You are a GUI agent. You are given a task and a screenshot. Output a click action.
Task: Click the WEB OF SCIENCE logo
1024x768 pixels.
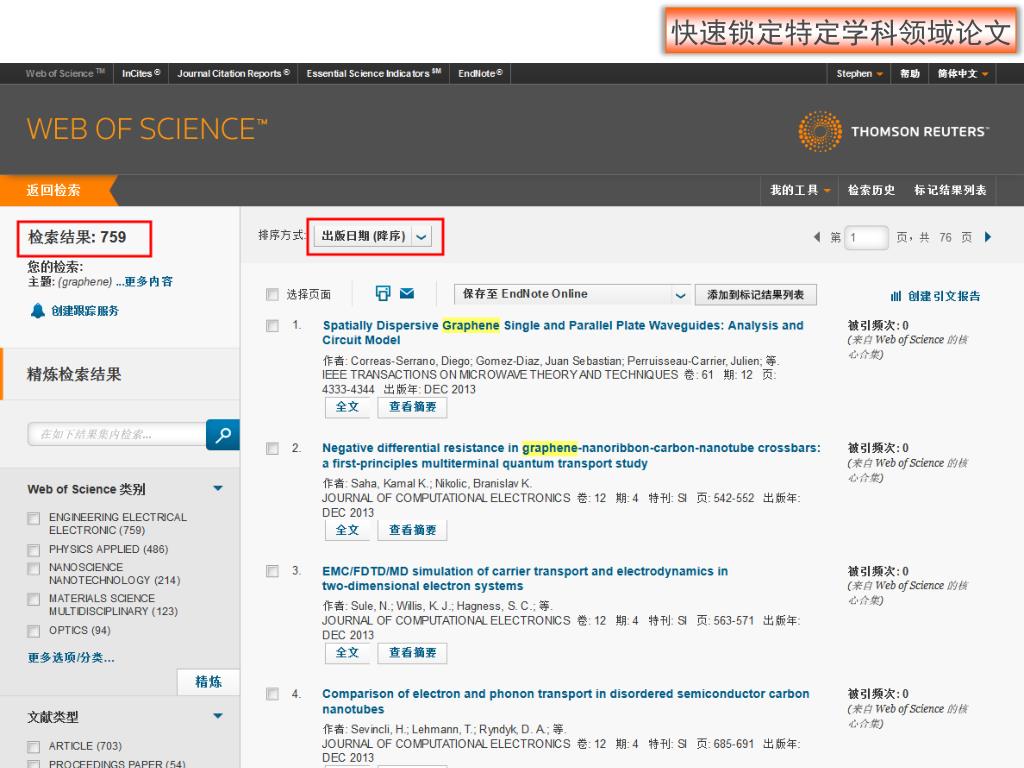[x=147, y=129]
